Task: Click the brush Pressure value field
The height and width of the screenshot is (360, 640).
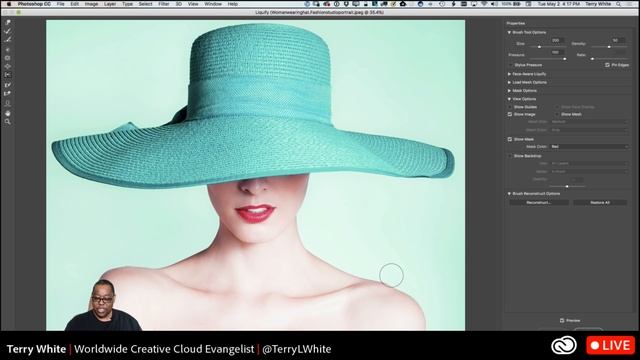Action: [557, 53]
